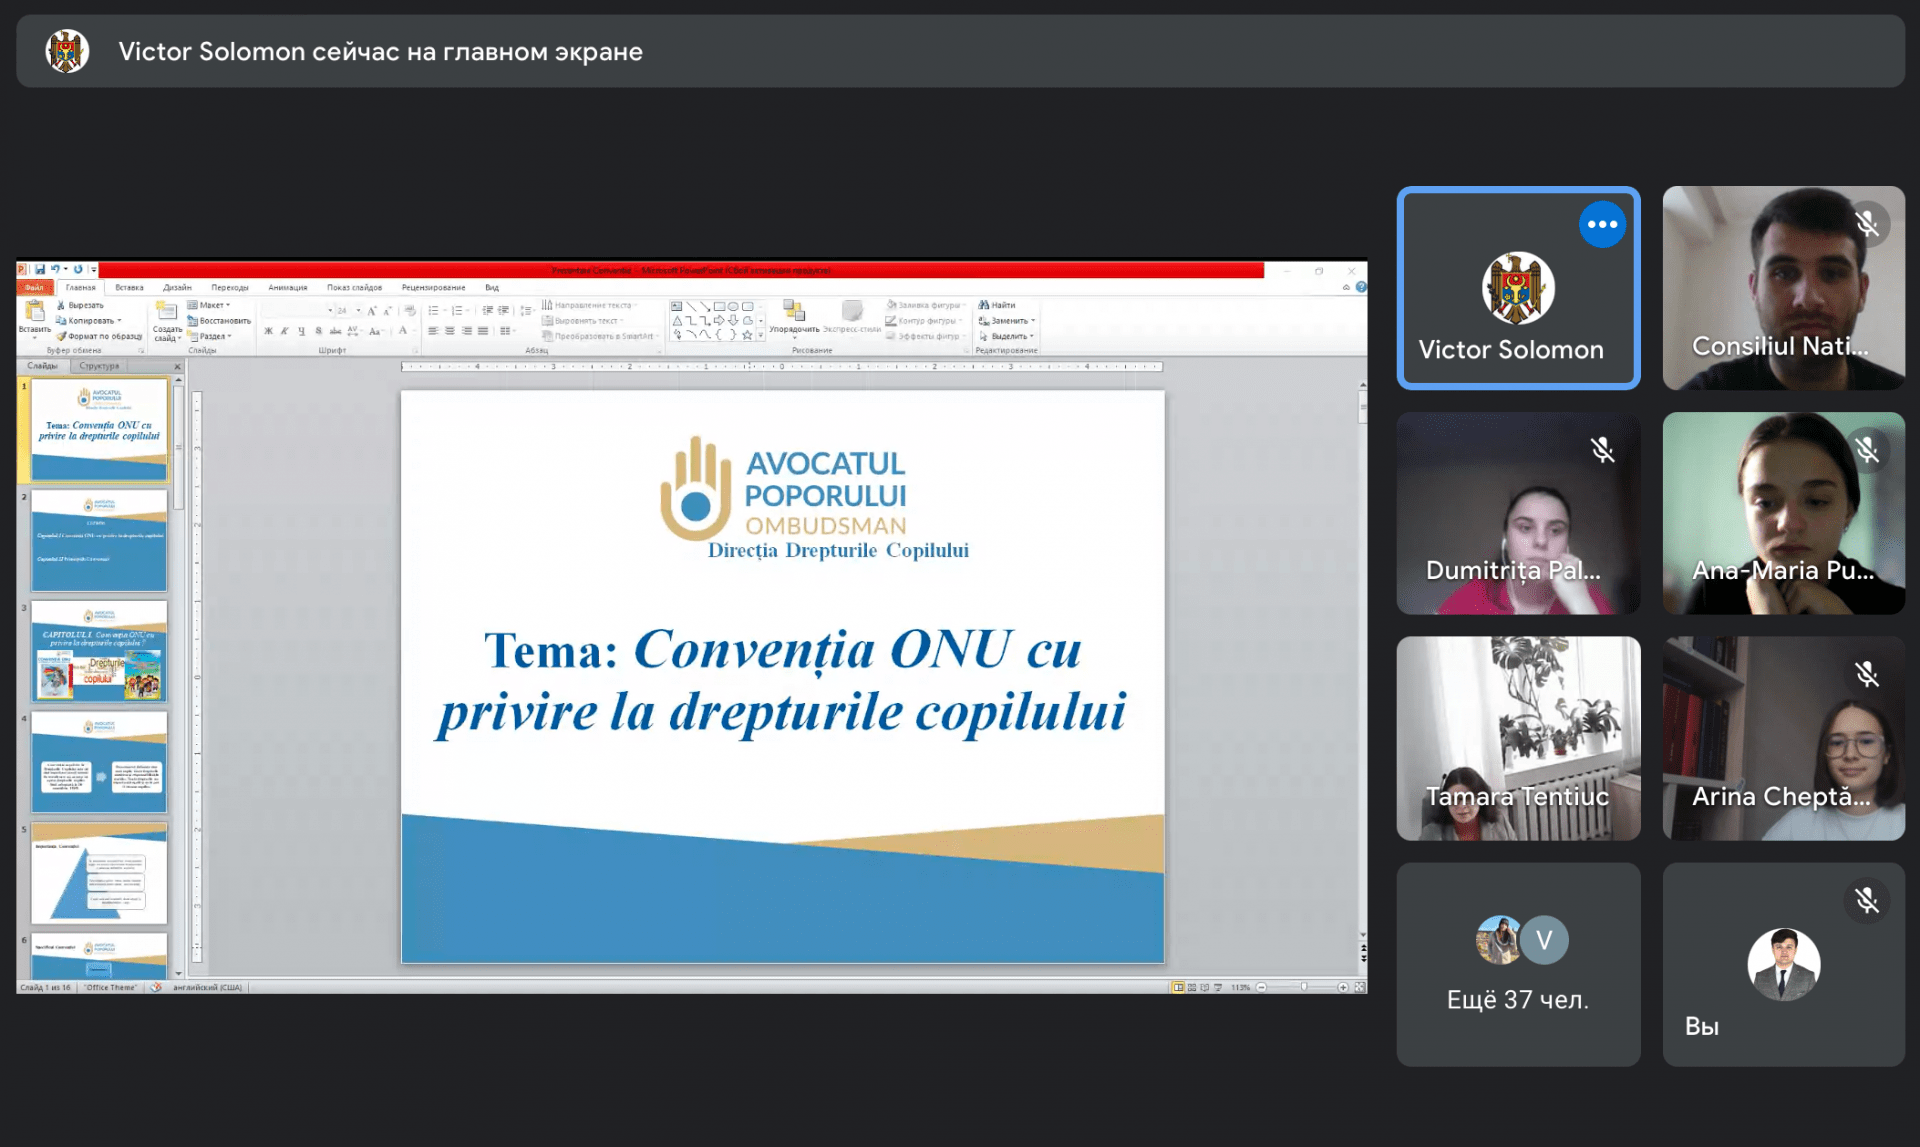This screenshot has width=1920, height=1147.
Task: Open the Заменить dropdown
Action: (x=1007, y=321)
